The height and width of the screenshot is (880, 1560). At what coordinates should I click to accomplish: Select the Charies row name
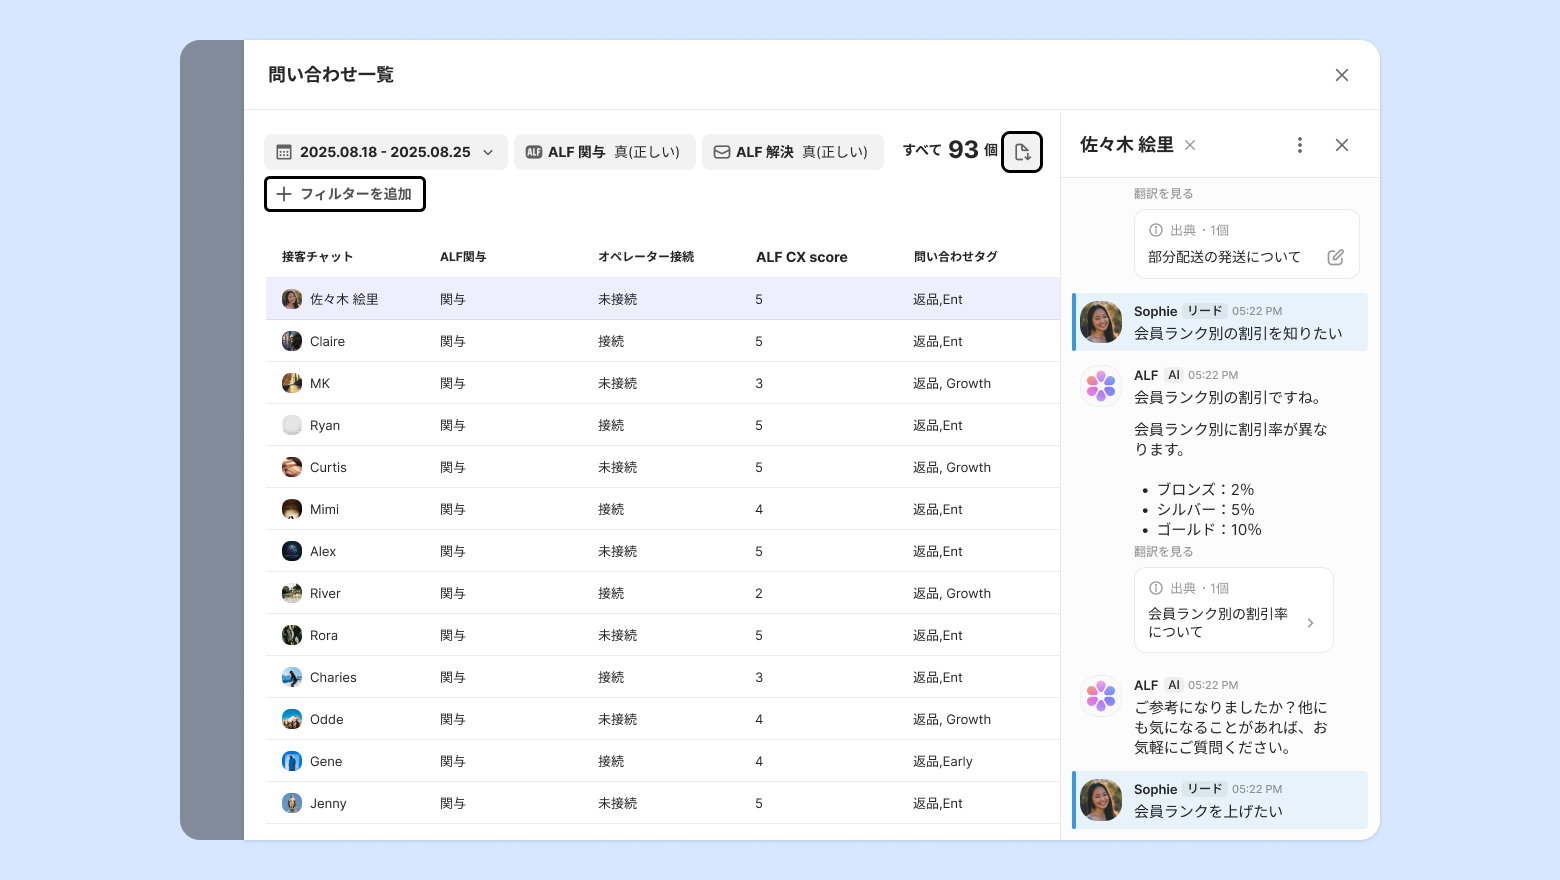(333, 677)
